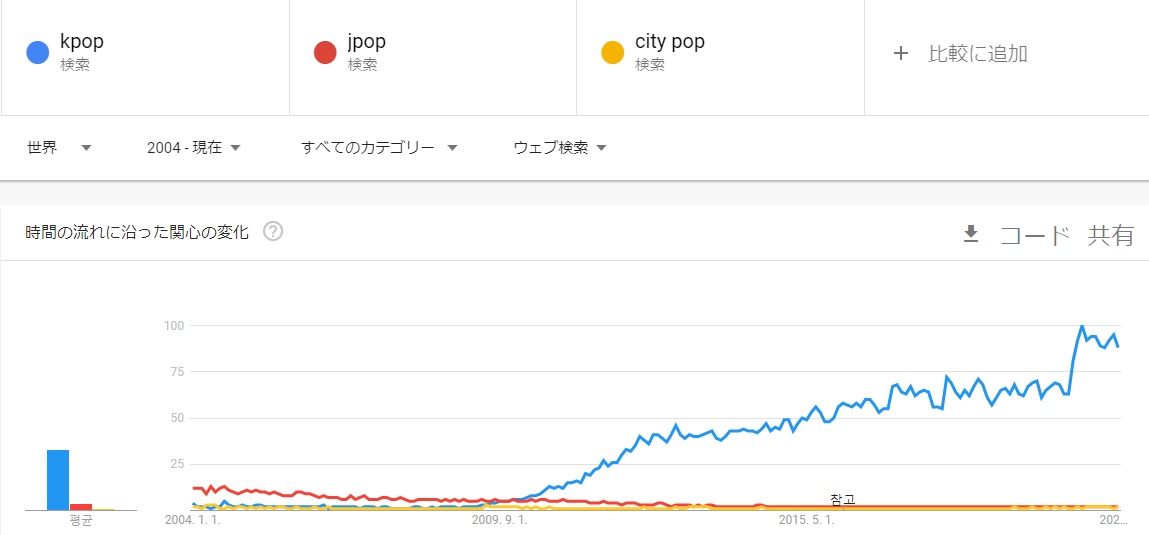
Task: Click 比較に追加 to add a term
Action: pyautogui.click(x=977, y=54)
